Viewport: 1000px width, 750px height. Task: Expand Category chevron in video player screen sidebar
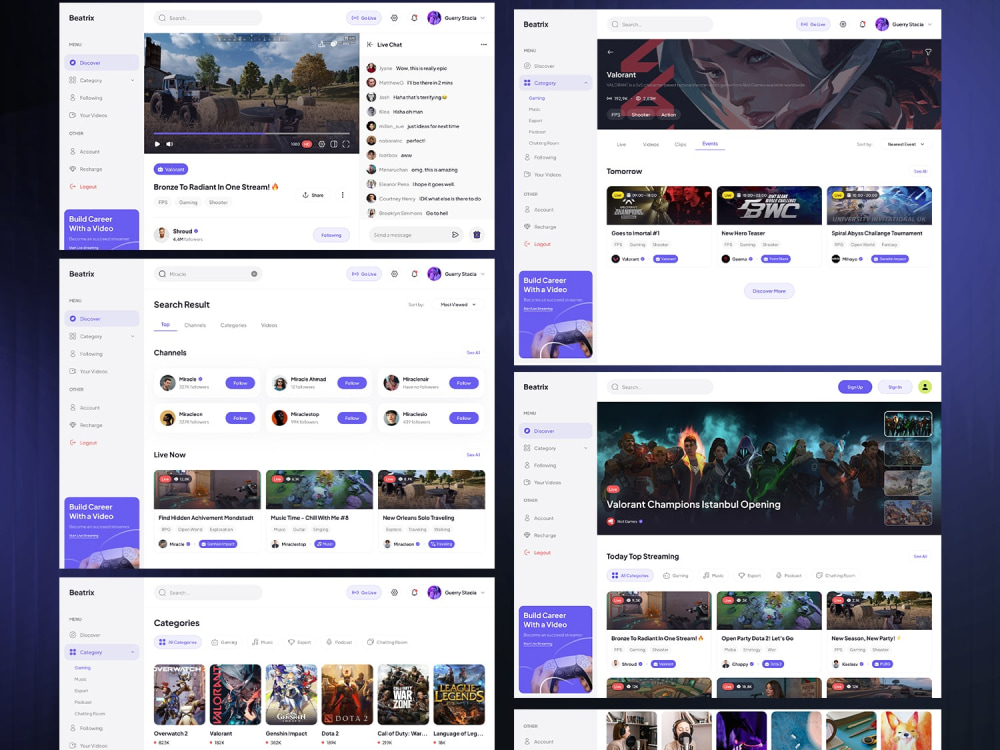click(132, 80)
